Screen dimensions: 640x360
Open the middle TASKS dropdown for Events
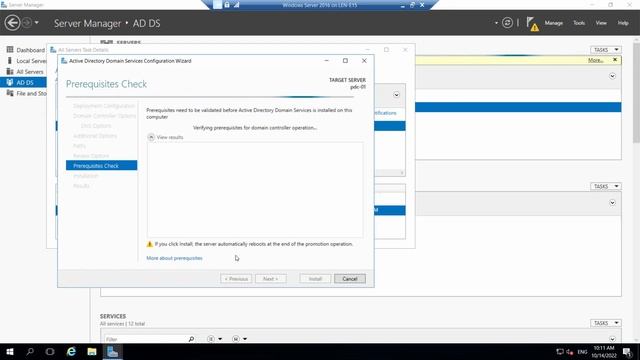[606, 187]
